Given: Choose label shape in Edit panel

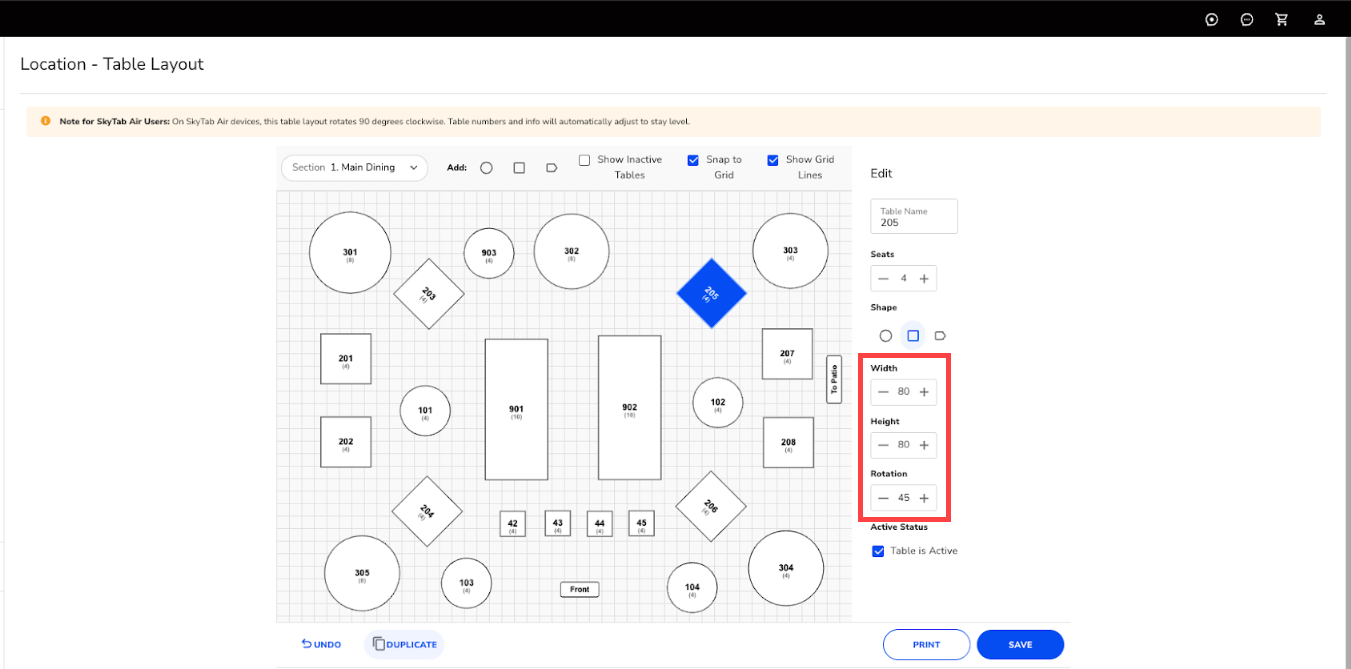Looking at the screenshot, I should pyautogui.click(x=940, y=336).
